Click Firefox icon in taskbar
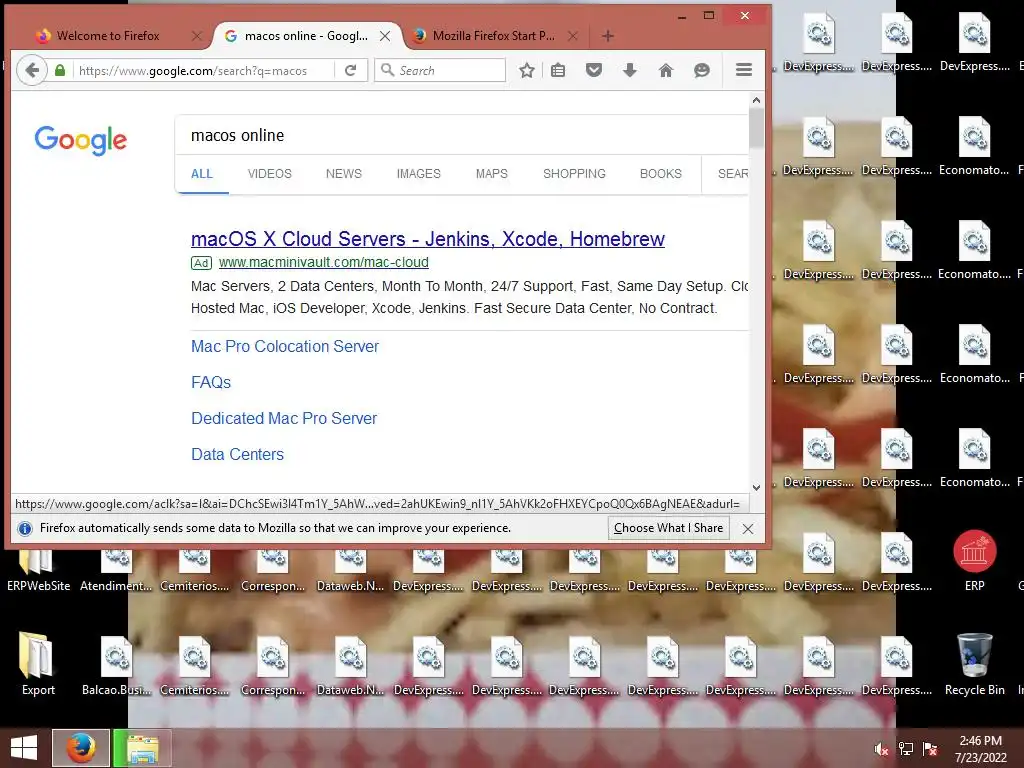The width and height of the screenshot is (1024, 768). (81, 748)
